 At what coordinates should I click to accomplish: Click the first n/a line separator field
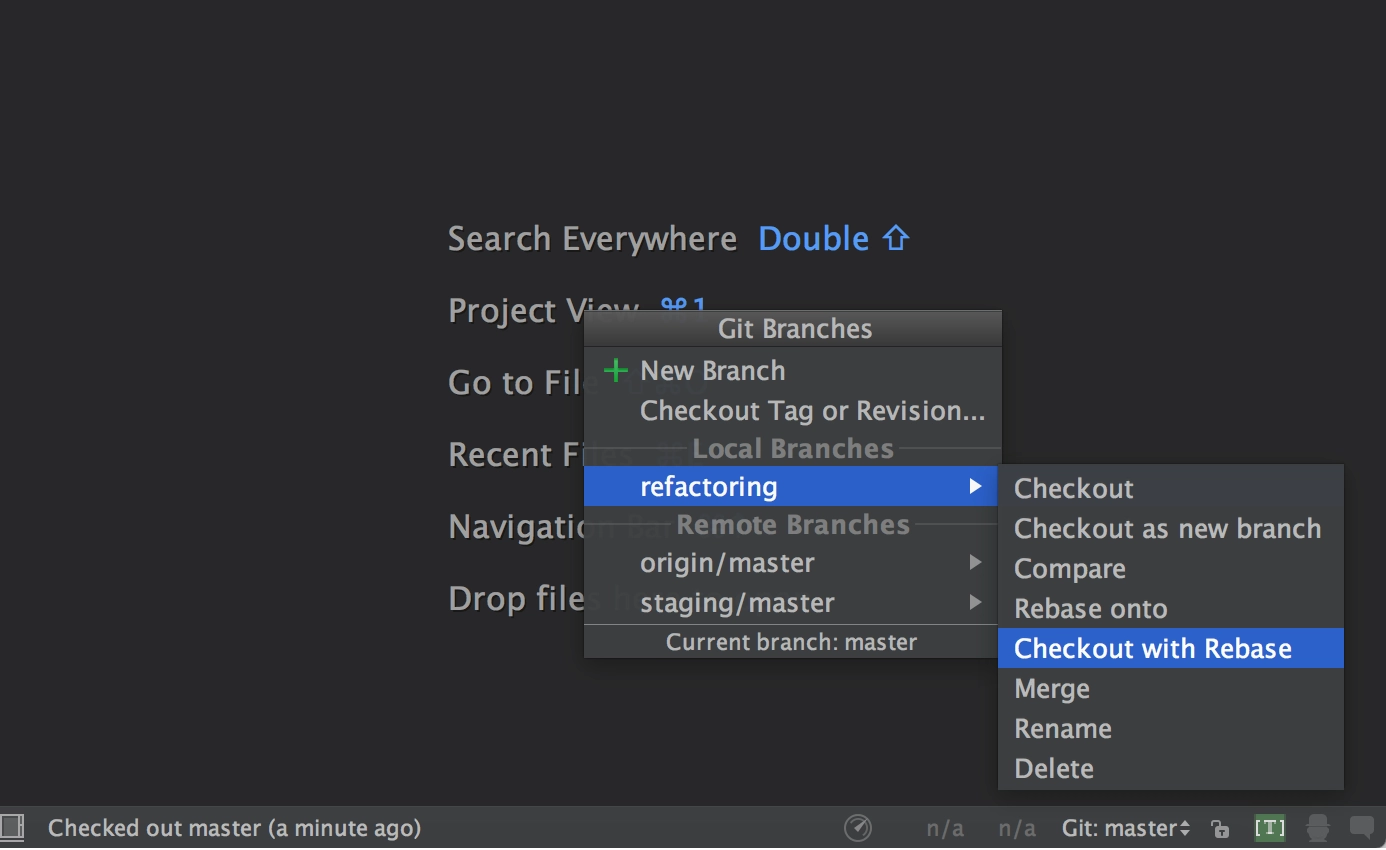[945, 828]
